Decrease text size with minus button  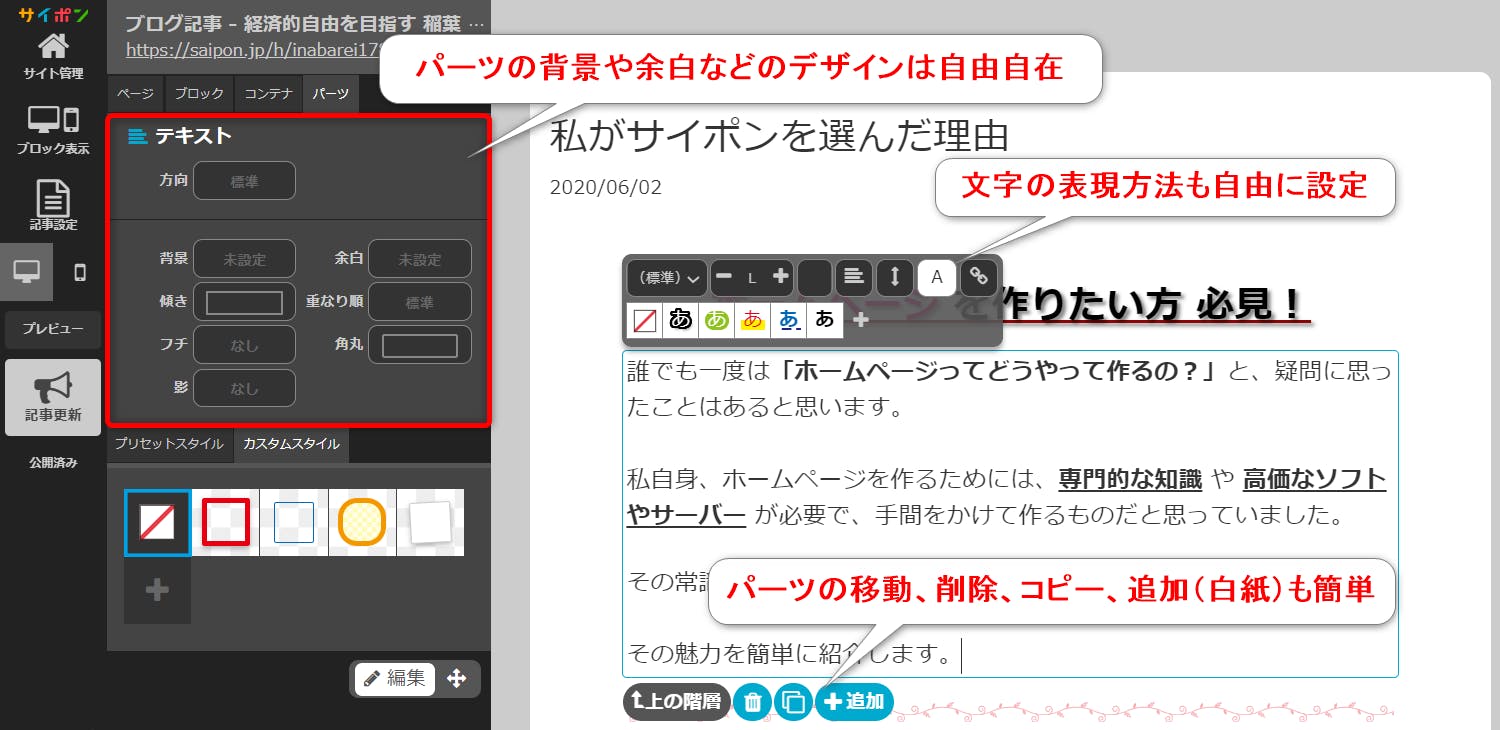[725, 277]
